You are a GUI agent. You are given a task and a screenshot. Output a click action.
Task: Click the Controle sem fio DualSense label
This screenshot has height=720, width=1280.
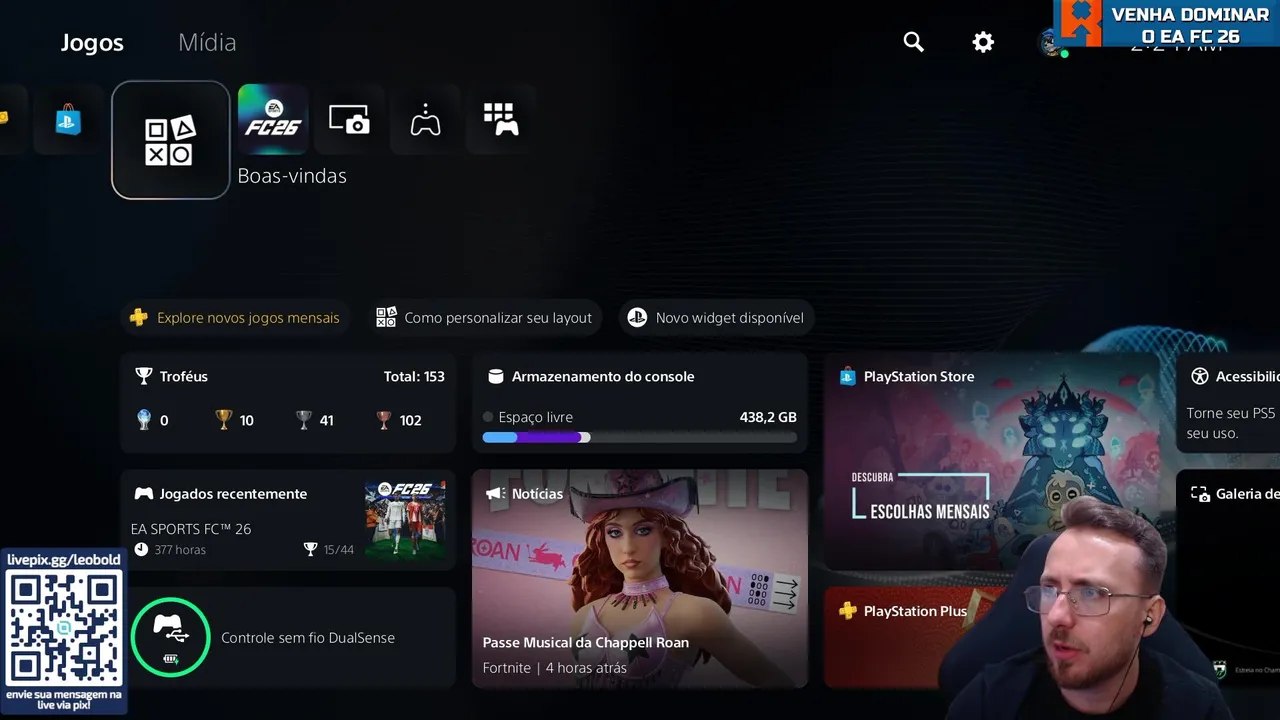(308, 638)
